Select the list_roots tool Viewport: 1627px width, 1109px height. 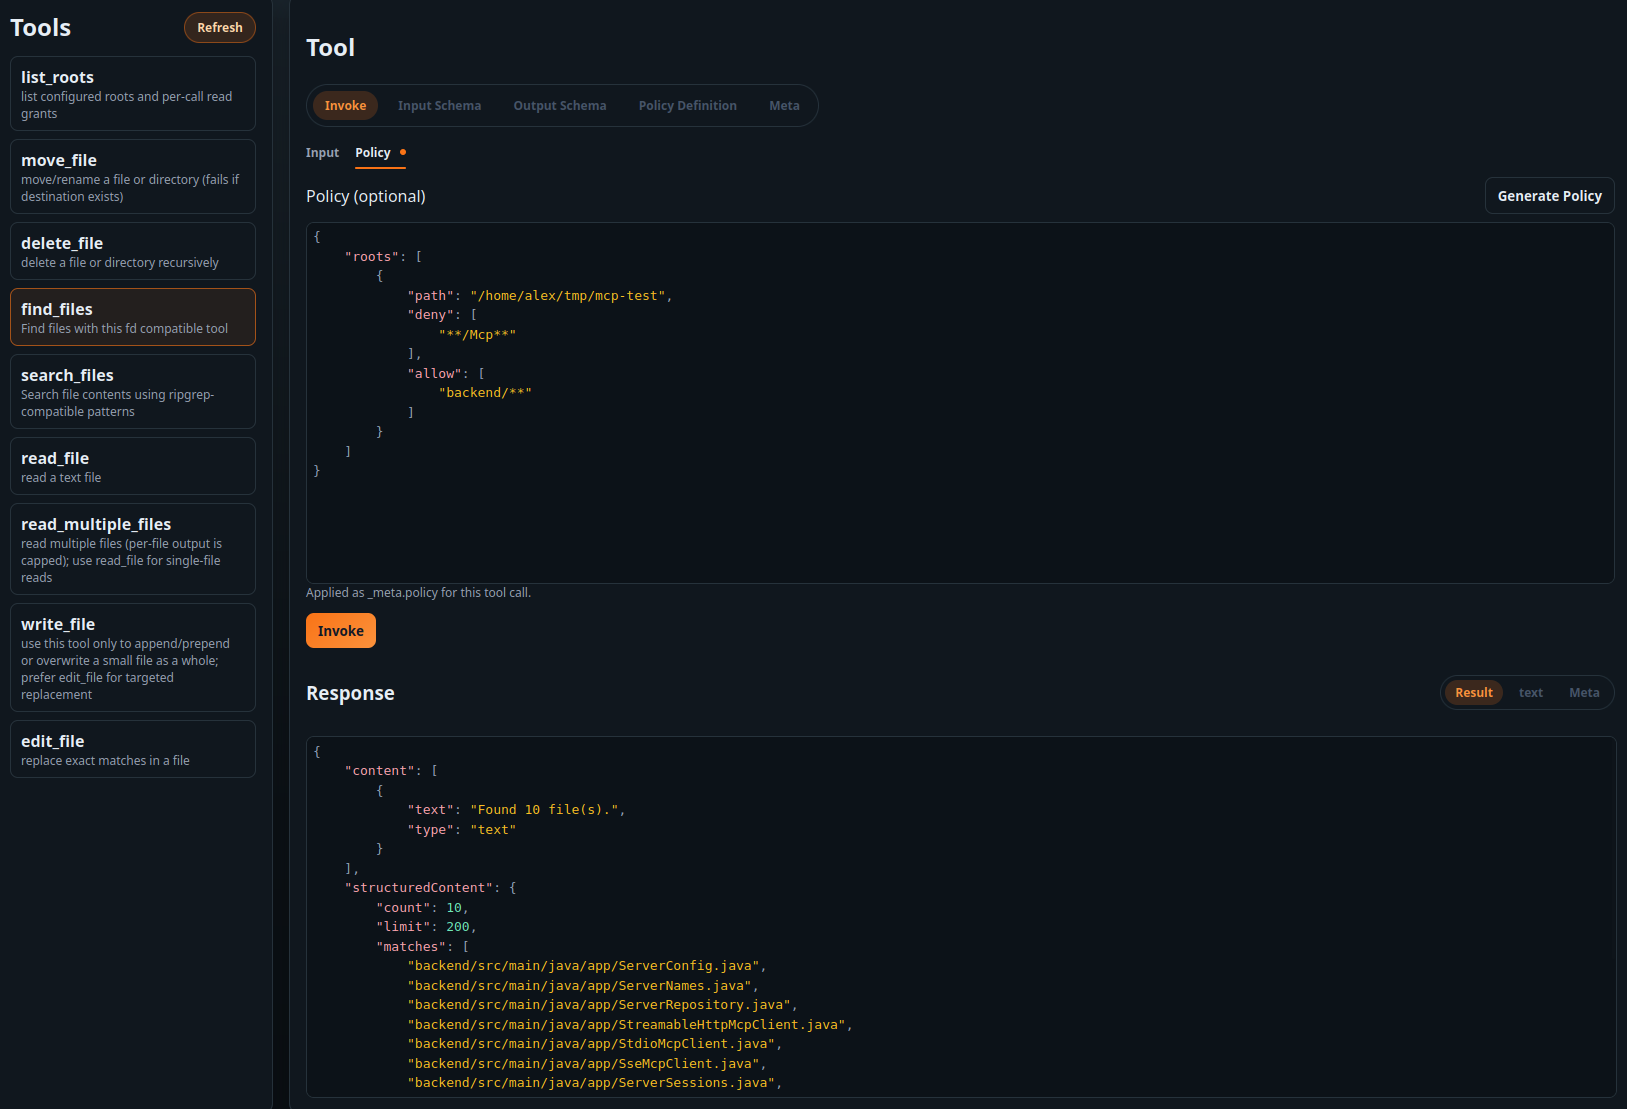click(132, 93)
